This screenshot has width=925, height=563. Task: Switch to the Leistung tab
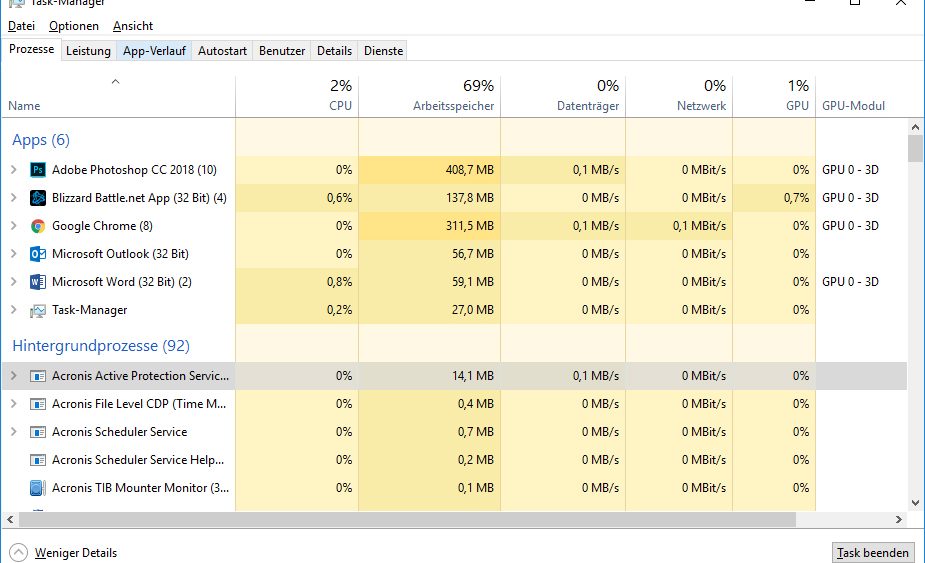coord(88,51)
